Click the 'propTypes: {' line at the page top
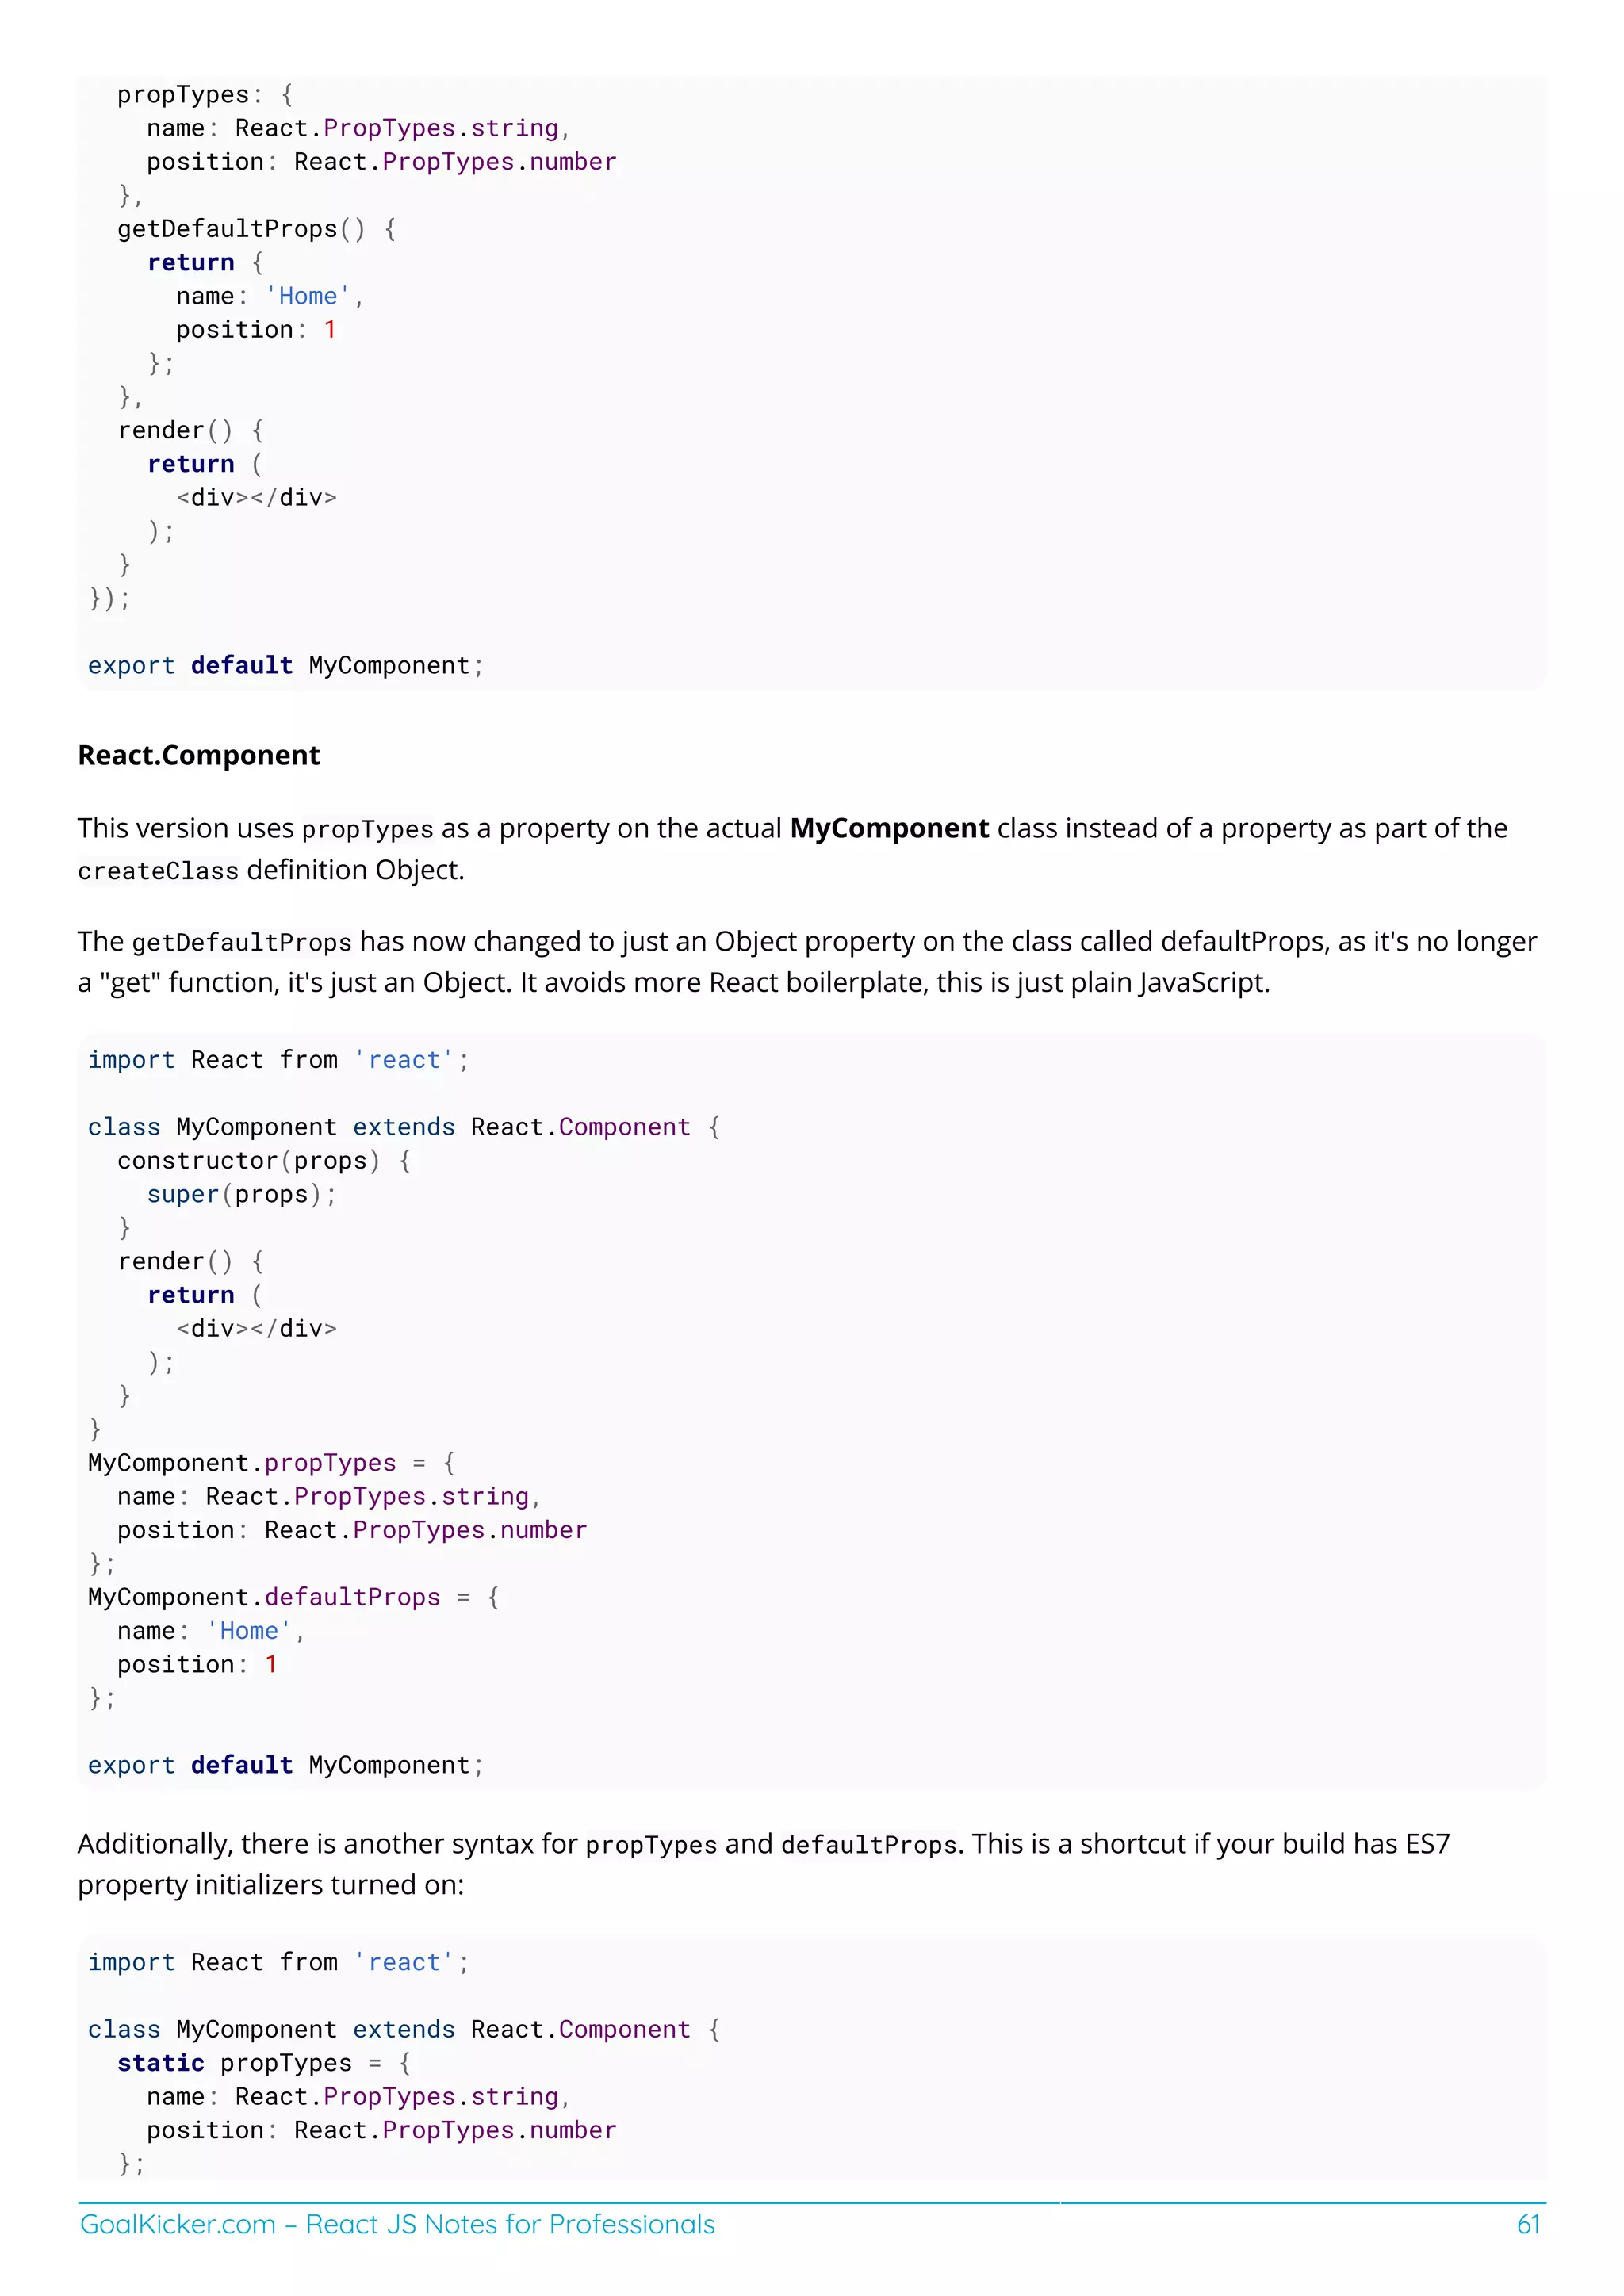Screen dimensions: 1624x2296 tap(204, 95)
